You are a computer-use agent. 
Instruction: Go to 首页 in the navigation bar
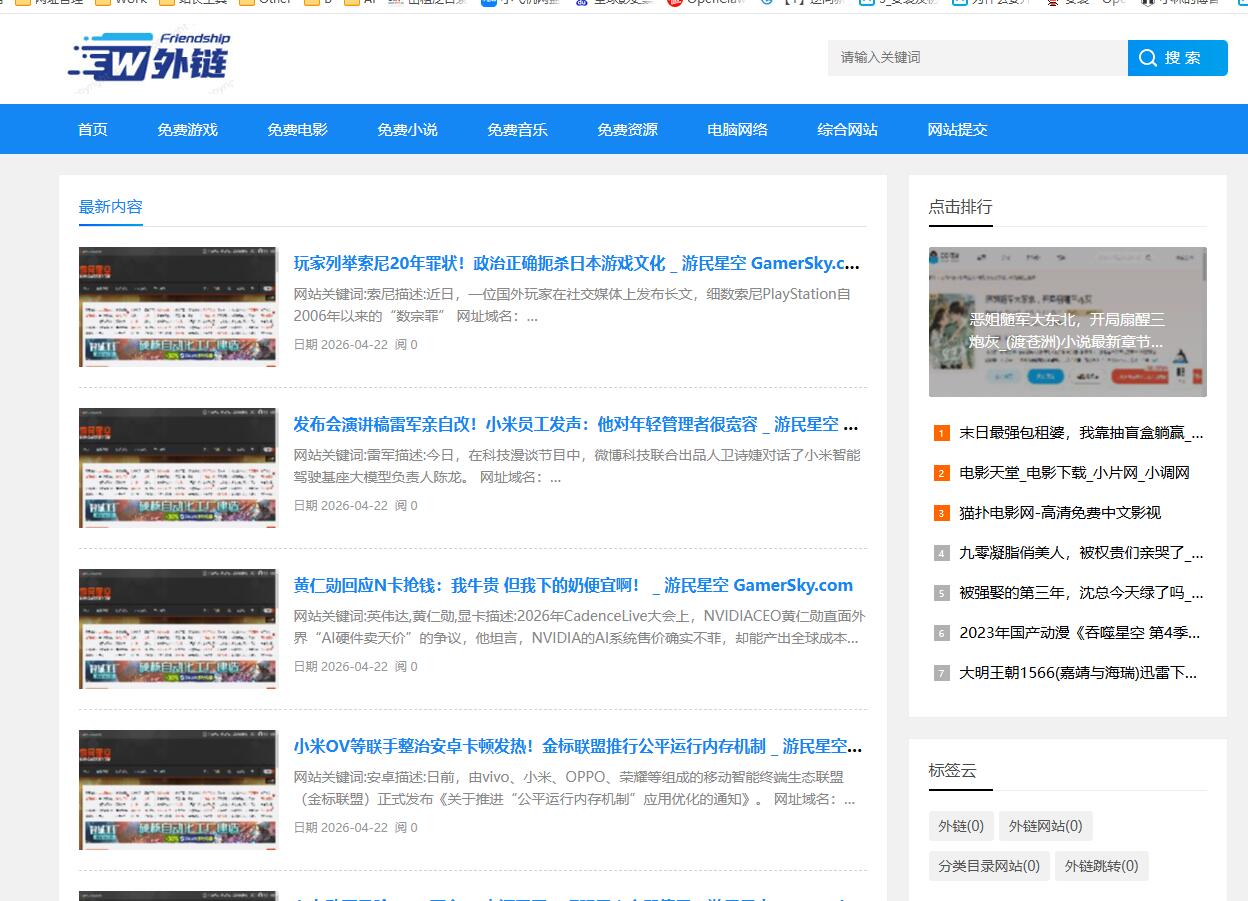pyautogui.click(x=92, y=129)
